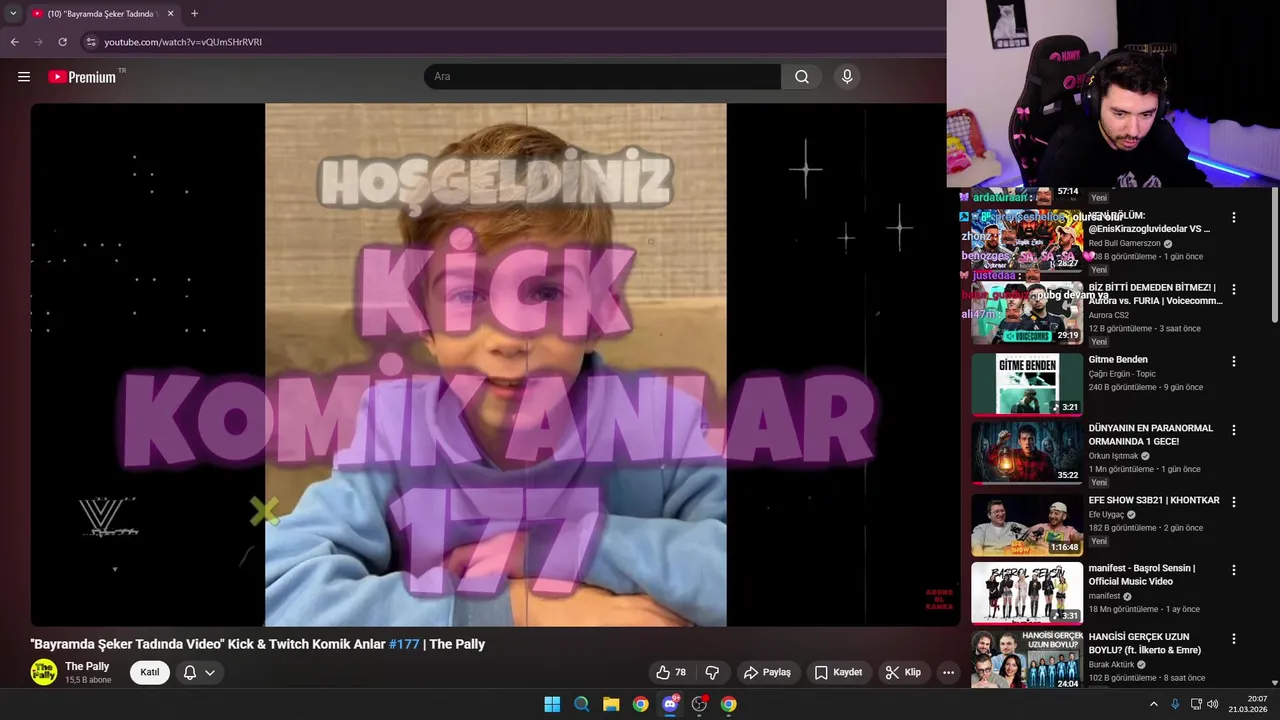This screenshot has width=1280, height=720.
Task: Open first Chrome icon on taskbar
Action: [640, 704]
